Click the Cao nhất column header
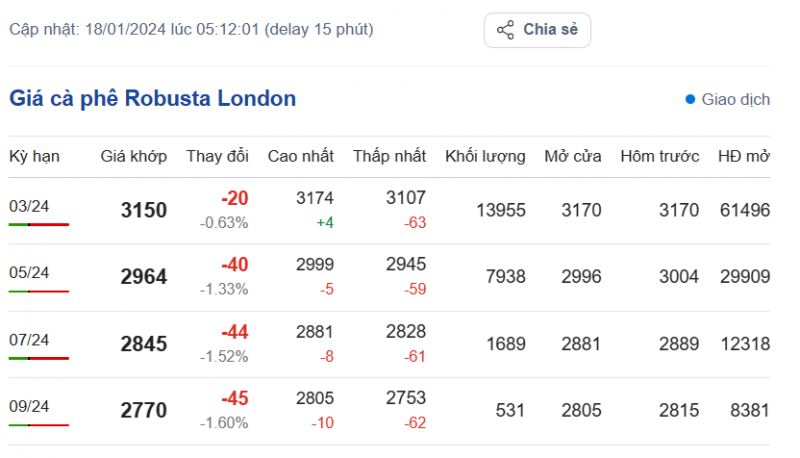 point(300,156)
